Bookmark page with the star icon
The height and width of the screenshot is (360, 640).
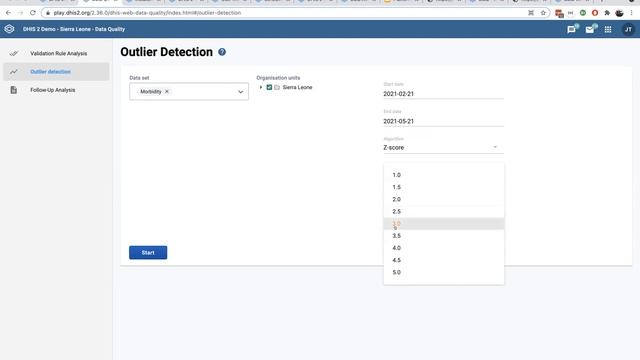click(543, 13)
